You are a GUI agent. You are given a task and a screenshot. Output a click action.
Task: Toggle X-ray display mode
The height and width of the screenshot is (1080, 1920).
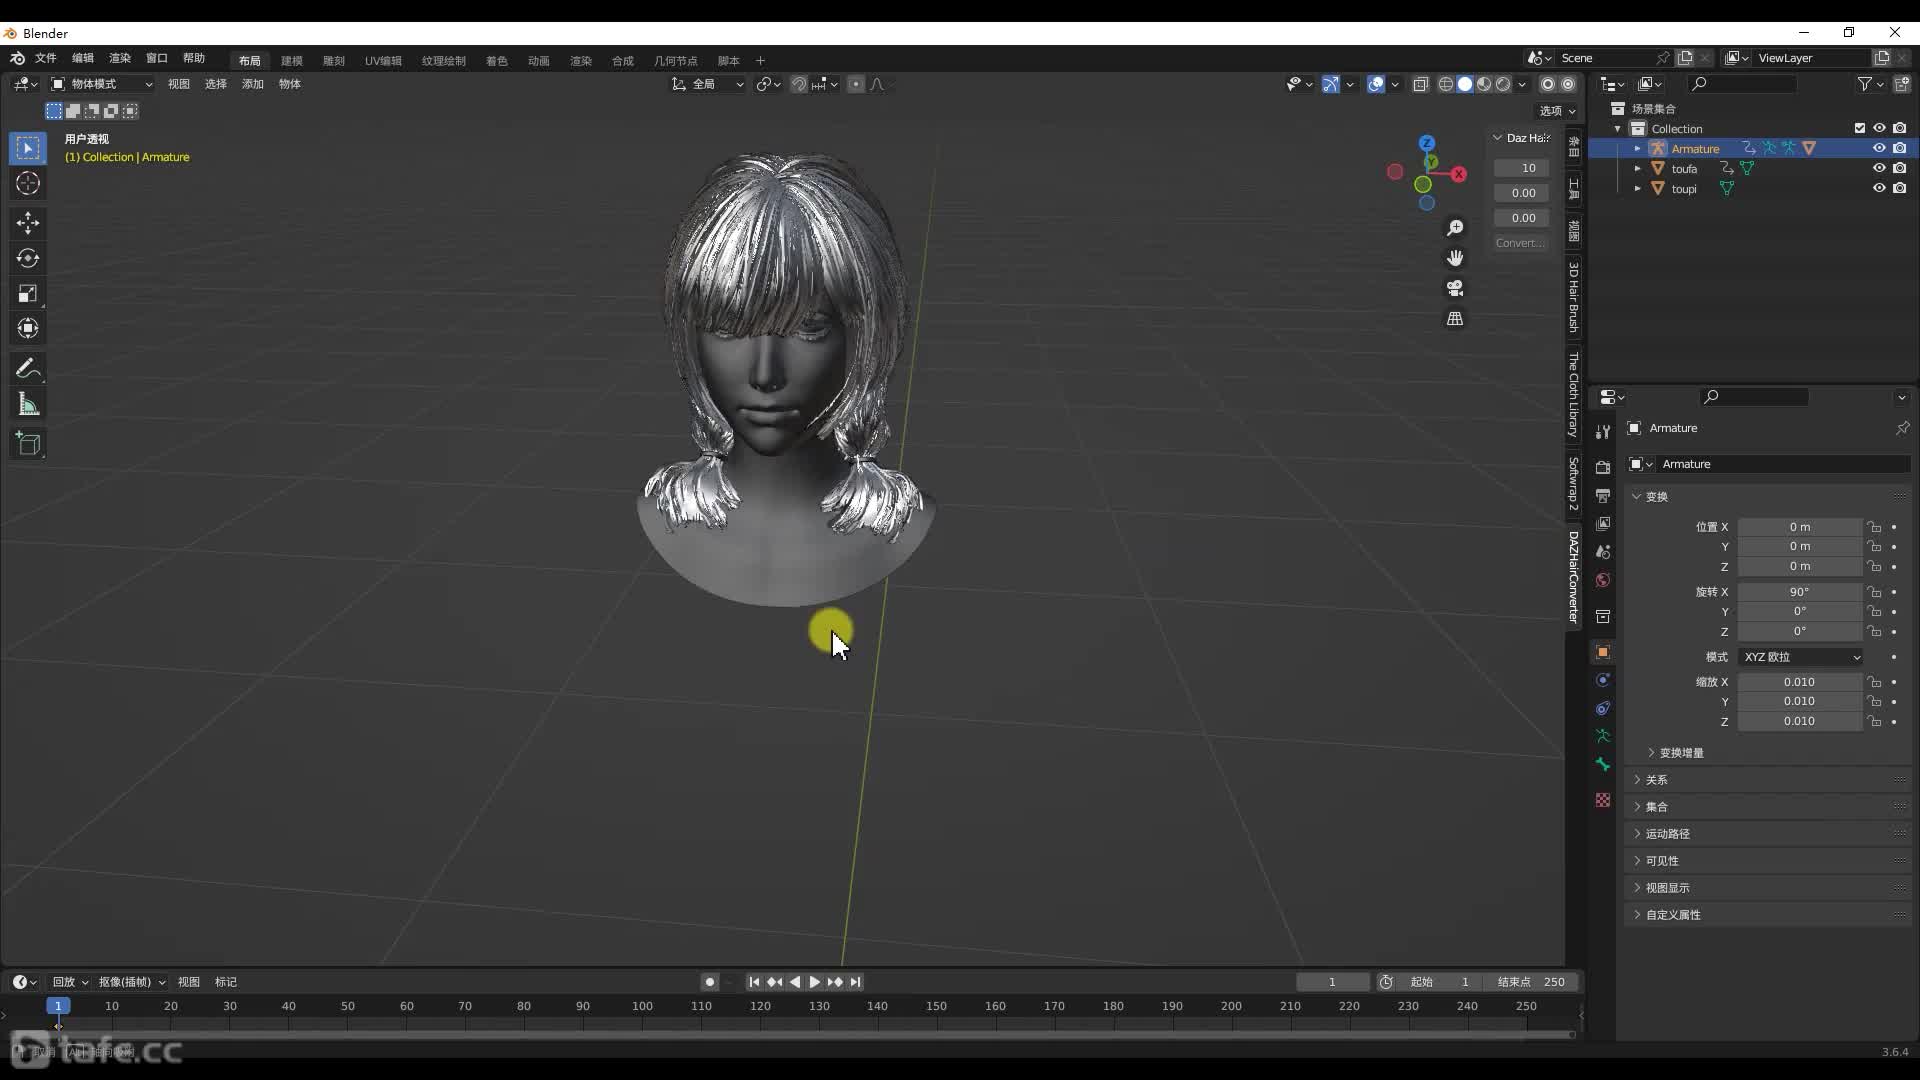pos(1421,84)
